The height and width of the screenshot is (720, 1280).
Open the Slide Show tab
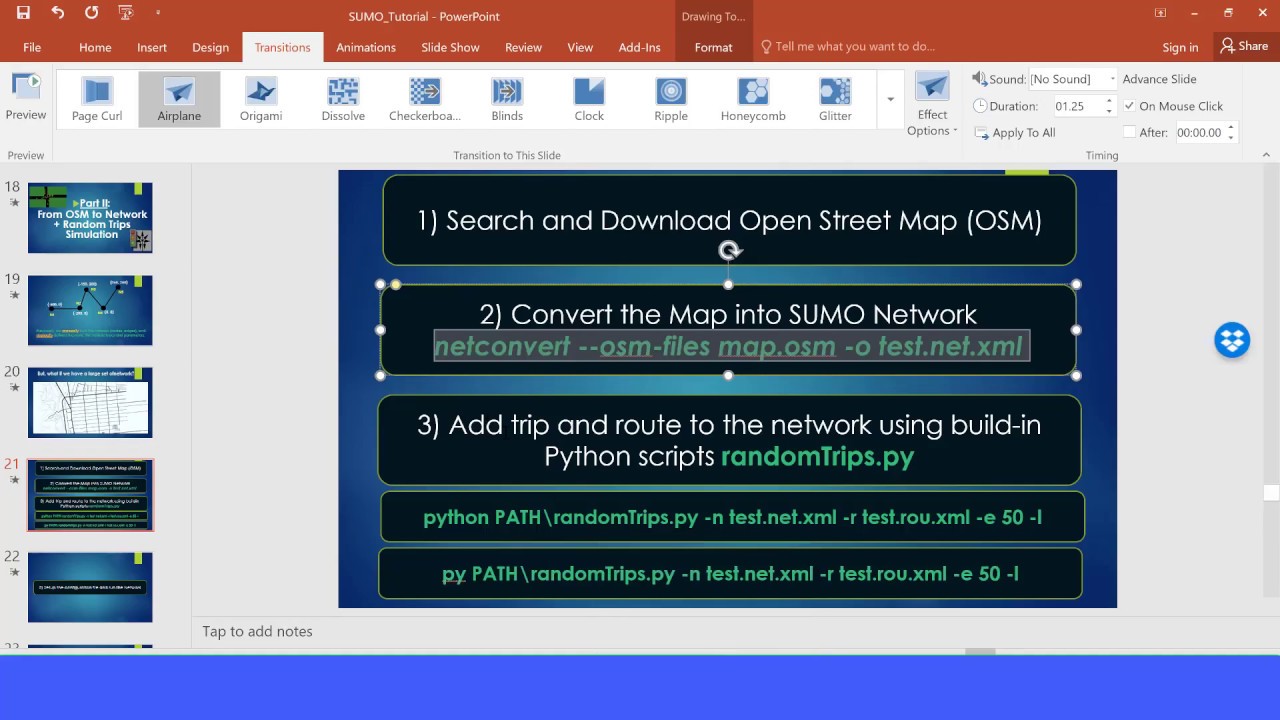pyautogui.click(x=450, y=47)
